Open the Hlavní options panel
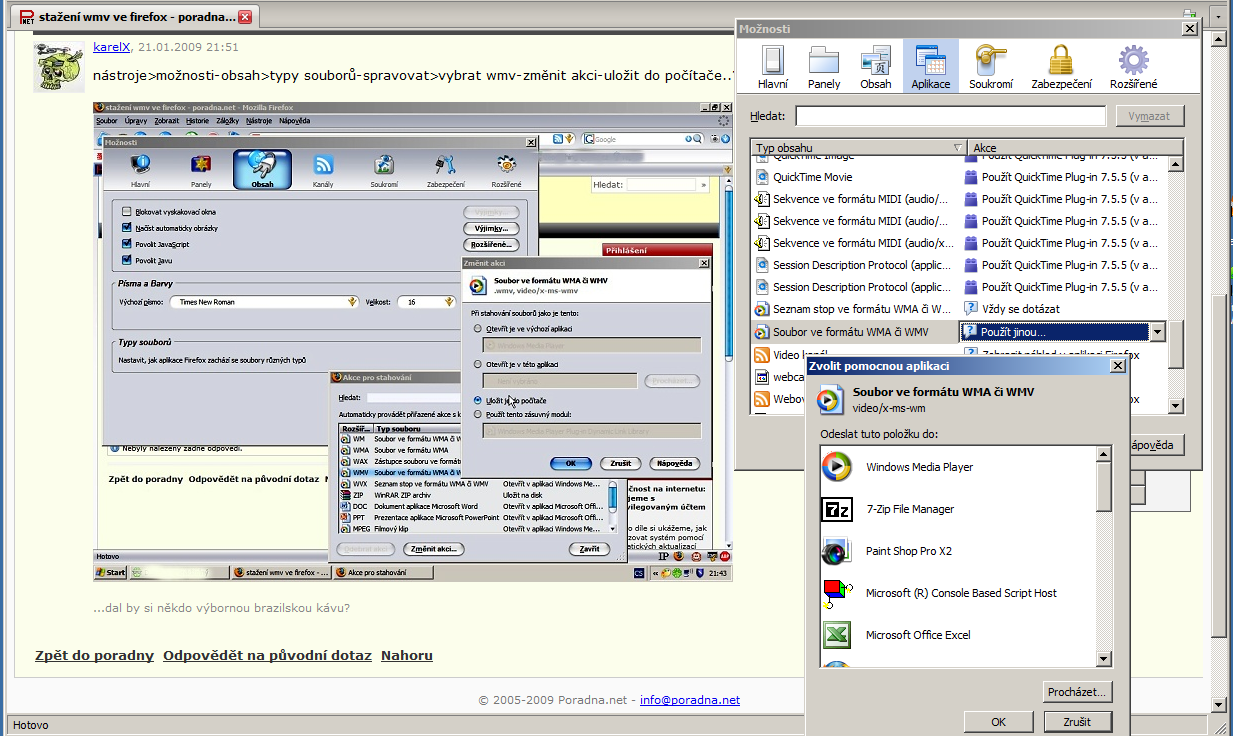1233x736 pixels. point(773,67)
